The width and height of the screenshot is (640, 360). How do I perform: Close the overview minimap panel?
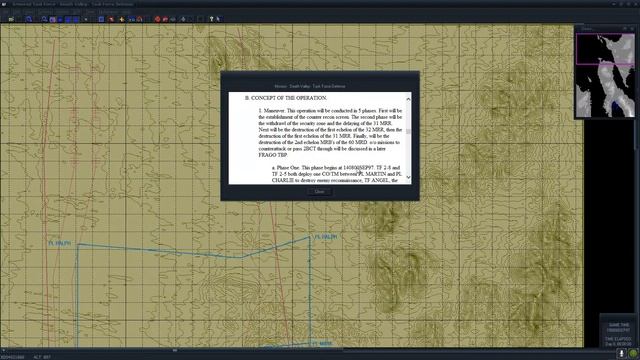[632, 29]
